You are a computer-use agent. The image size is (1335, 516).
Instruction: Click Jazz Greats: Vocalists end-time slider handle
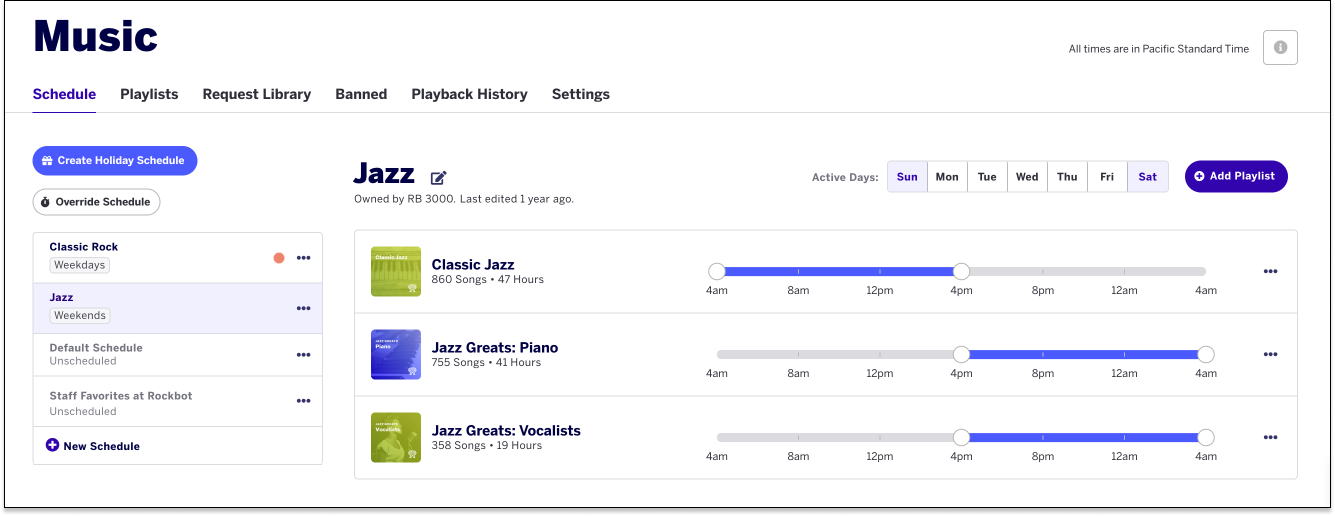pos(1206,437)
